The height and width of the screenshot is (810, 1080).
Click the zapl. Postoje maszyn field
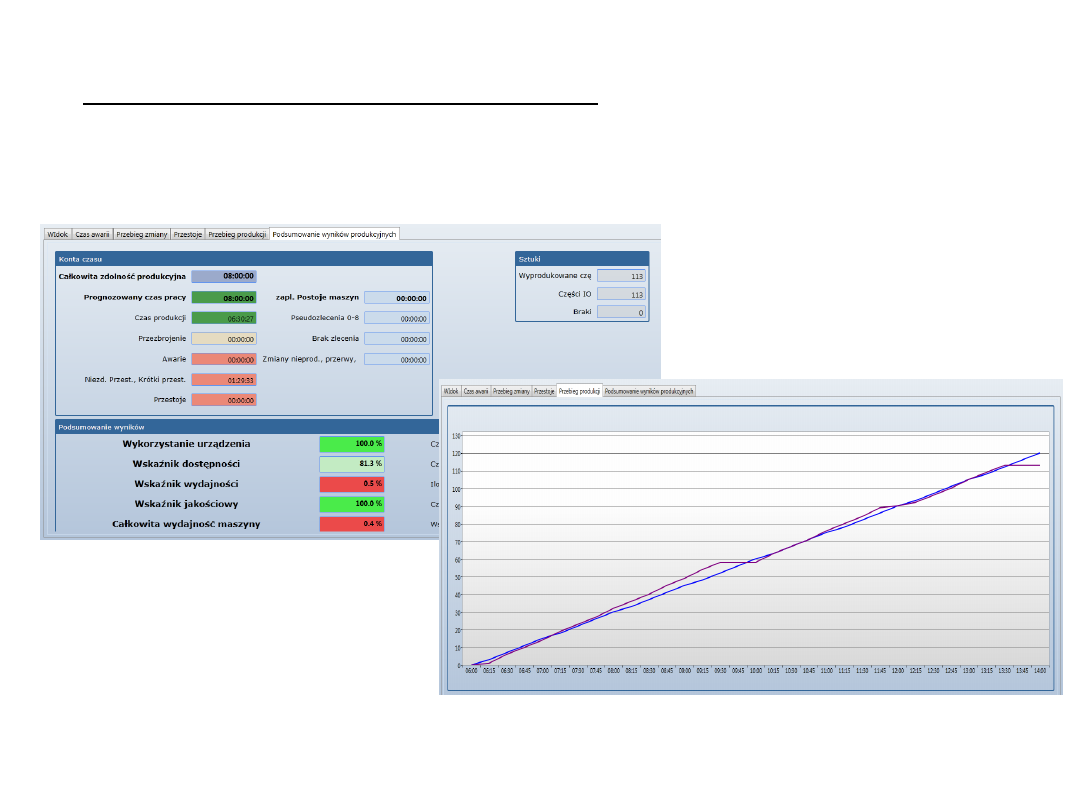point(396,297)
